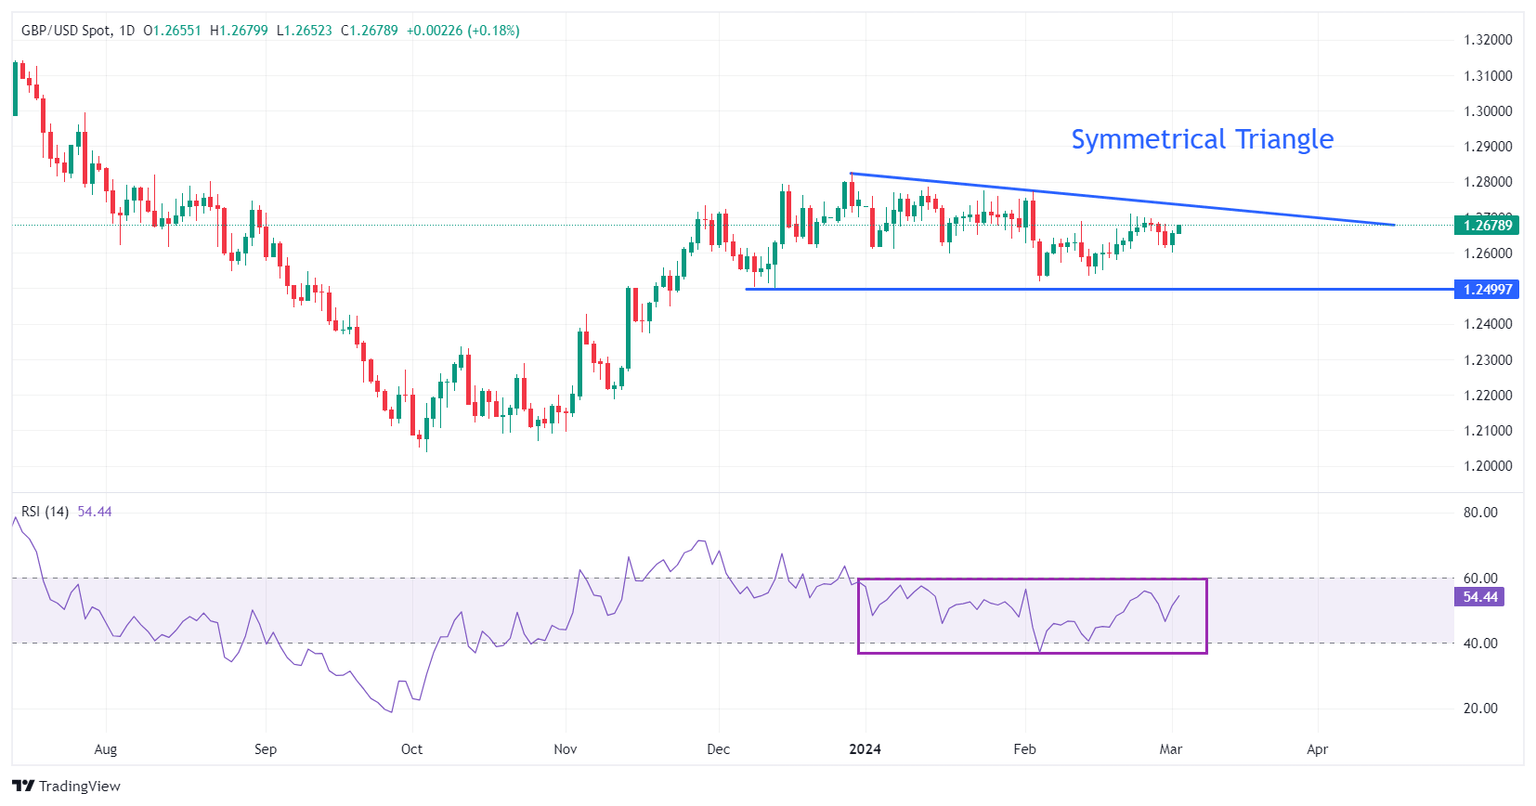Click the current price label 1.26789
1536x806 pixels.
point(1487,226)
